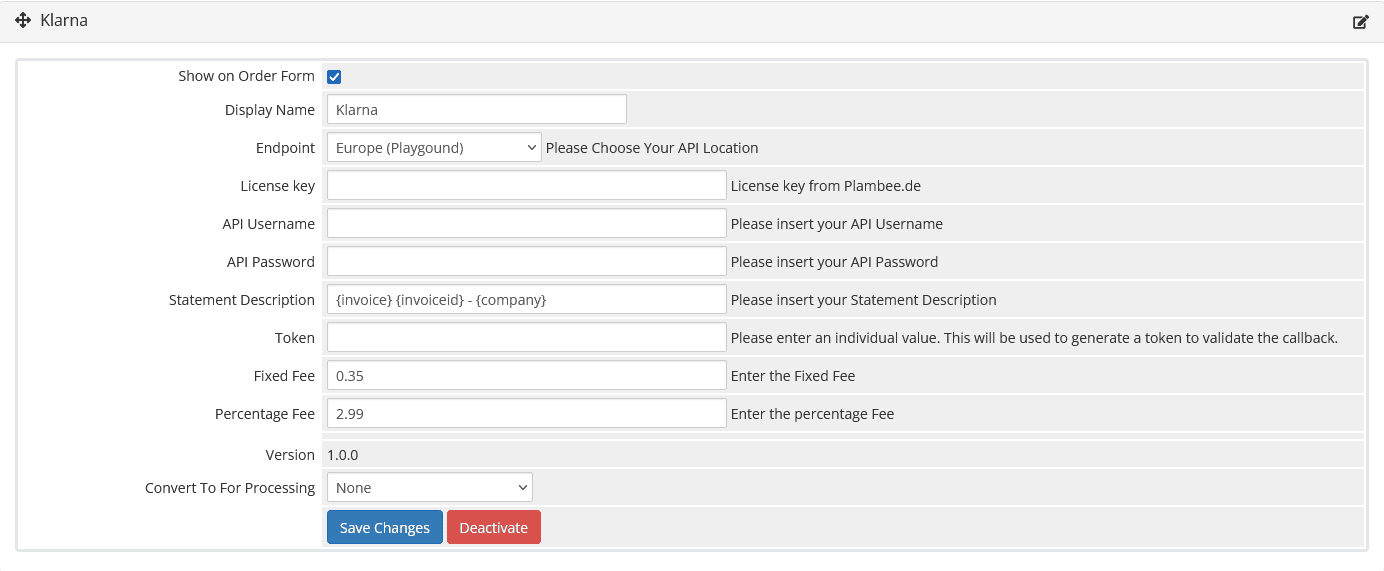Focus the Fixed Fee field showing 0.35

coord(526,376)
